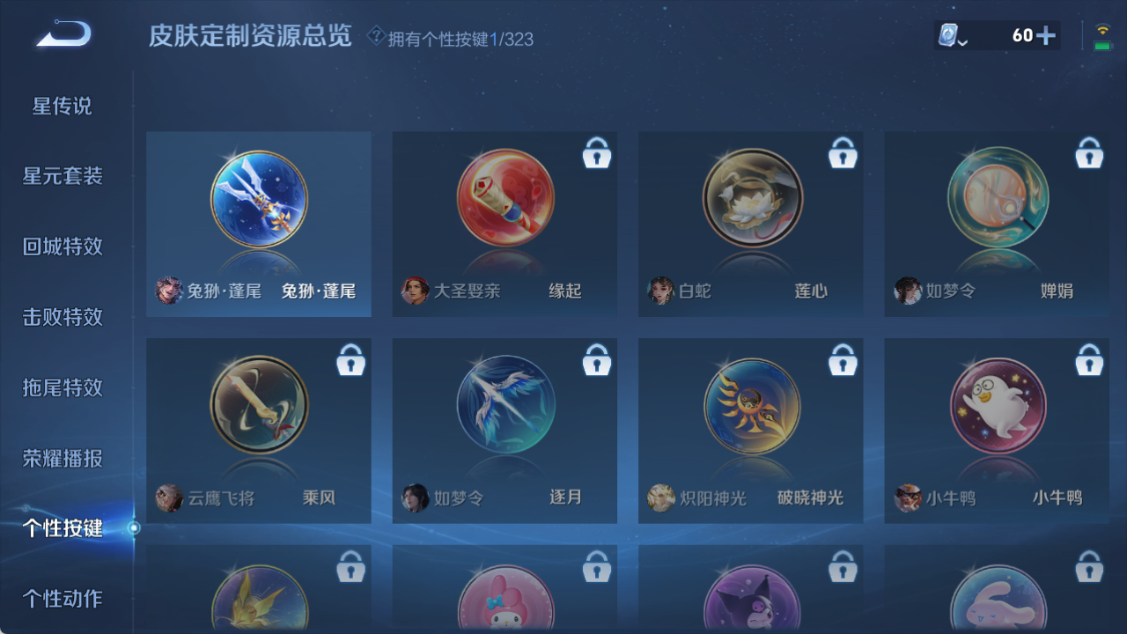Click the lock icon on 小牛鸭 card
This screenshot has height=634, width=1127.
[1089, 359]
